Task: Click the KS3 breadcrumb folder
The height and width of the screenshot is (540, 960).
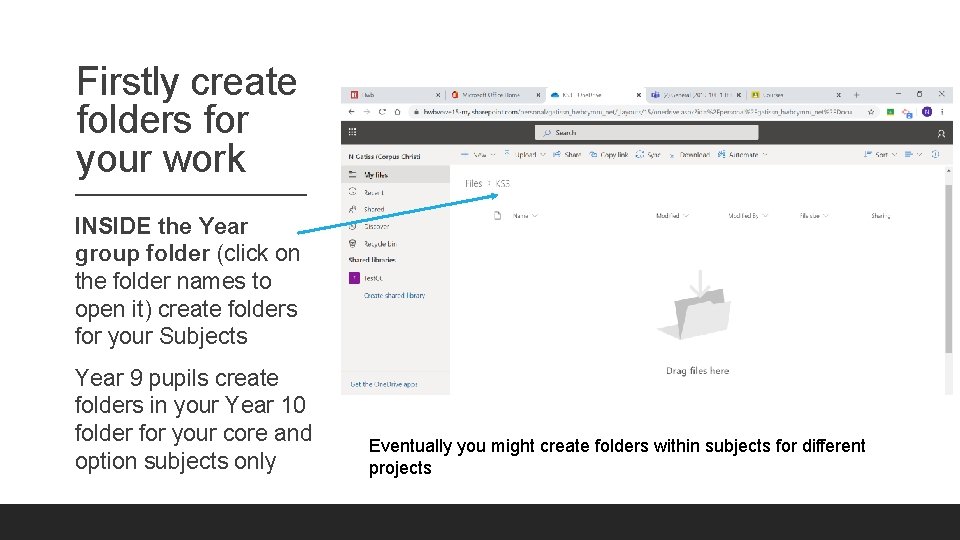Action: [503, 184]
